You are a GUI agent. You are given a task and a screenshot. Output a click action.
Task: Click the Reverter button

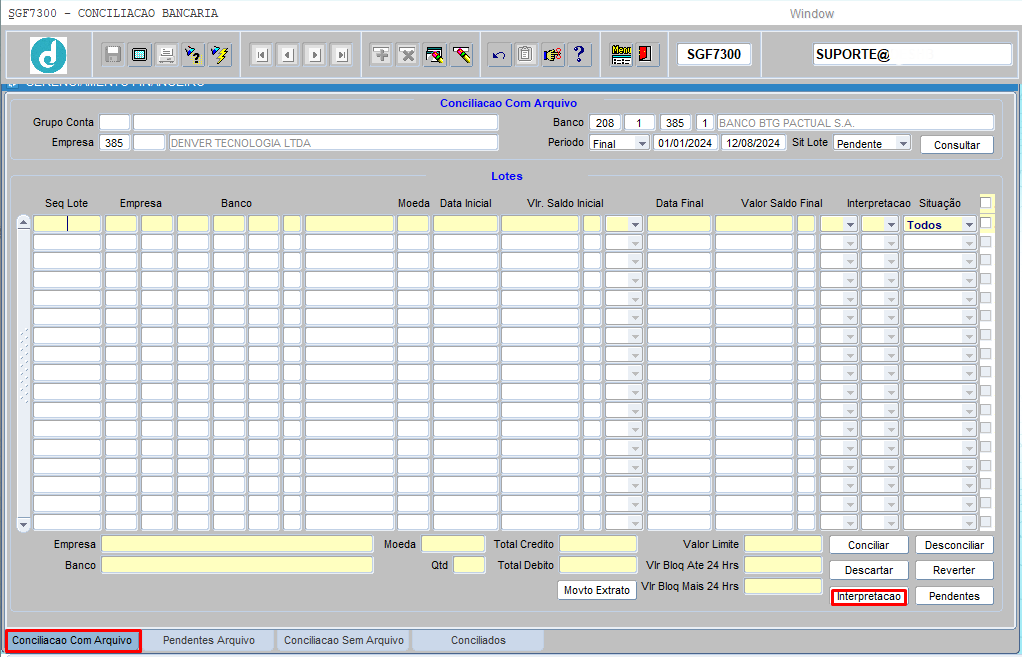click(x=954, y=570)
